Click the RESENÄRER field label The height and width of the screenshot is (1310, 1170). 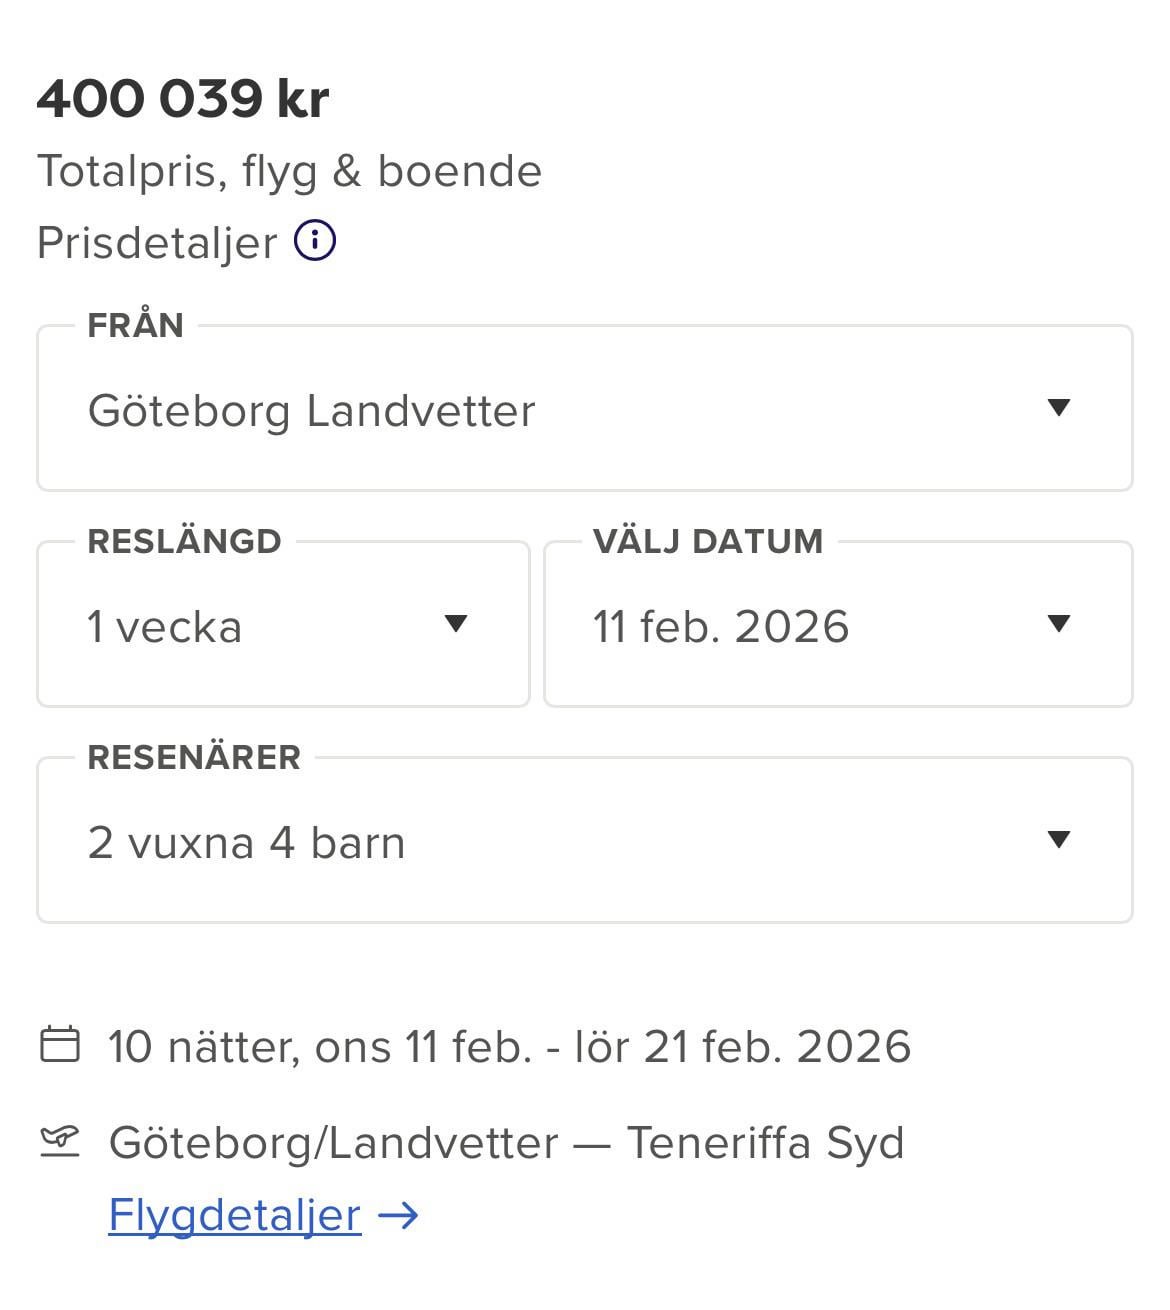(194, 757)
